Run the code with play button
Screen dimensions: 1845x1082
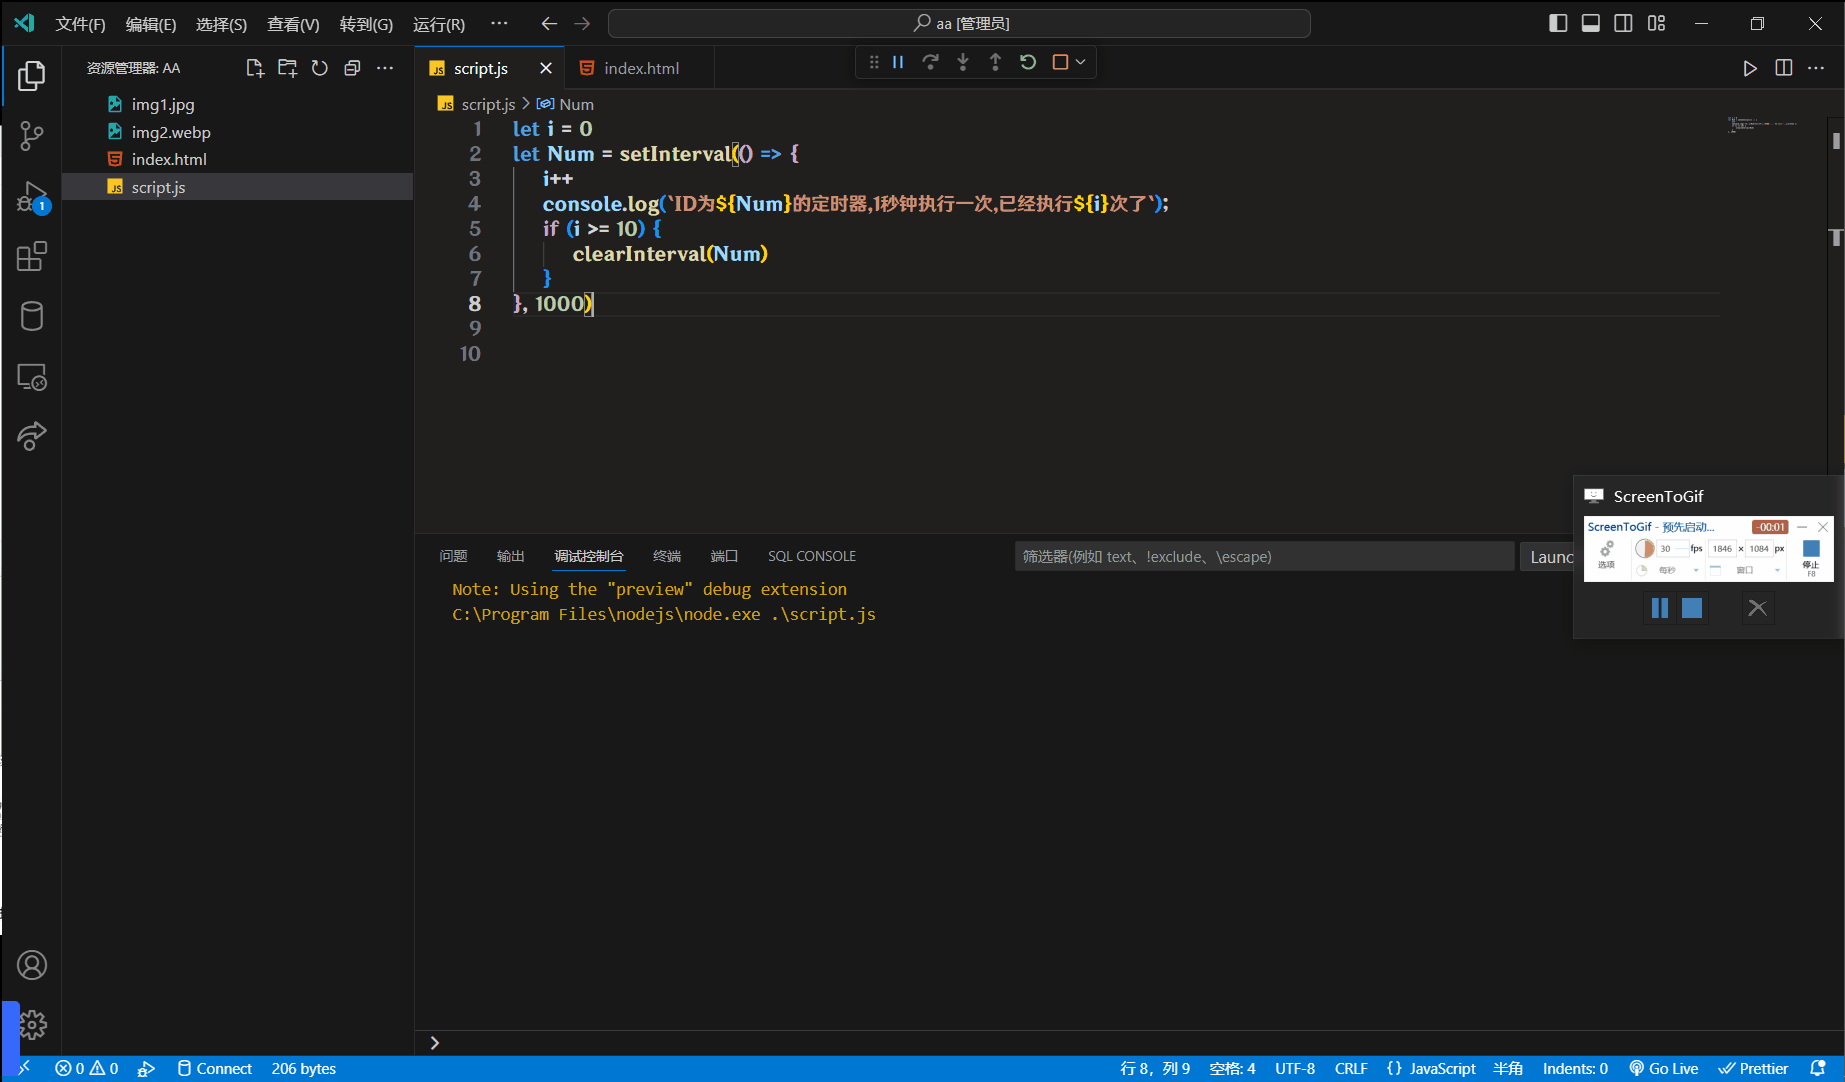[x=1750, y=68]
